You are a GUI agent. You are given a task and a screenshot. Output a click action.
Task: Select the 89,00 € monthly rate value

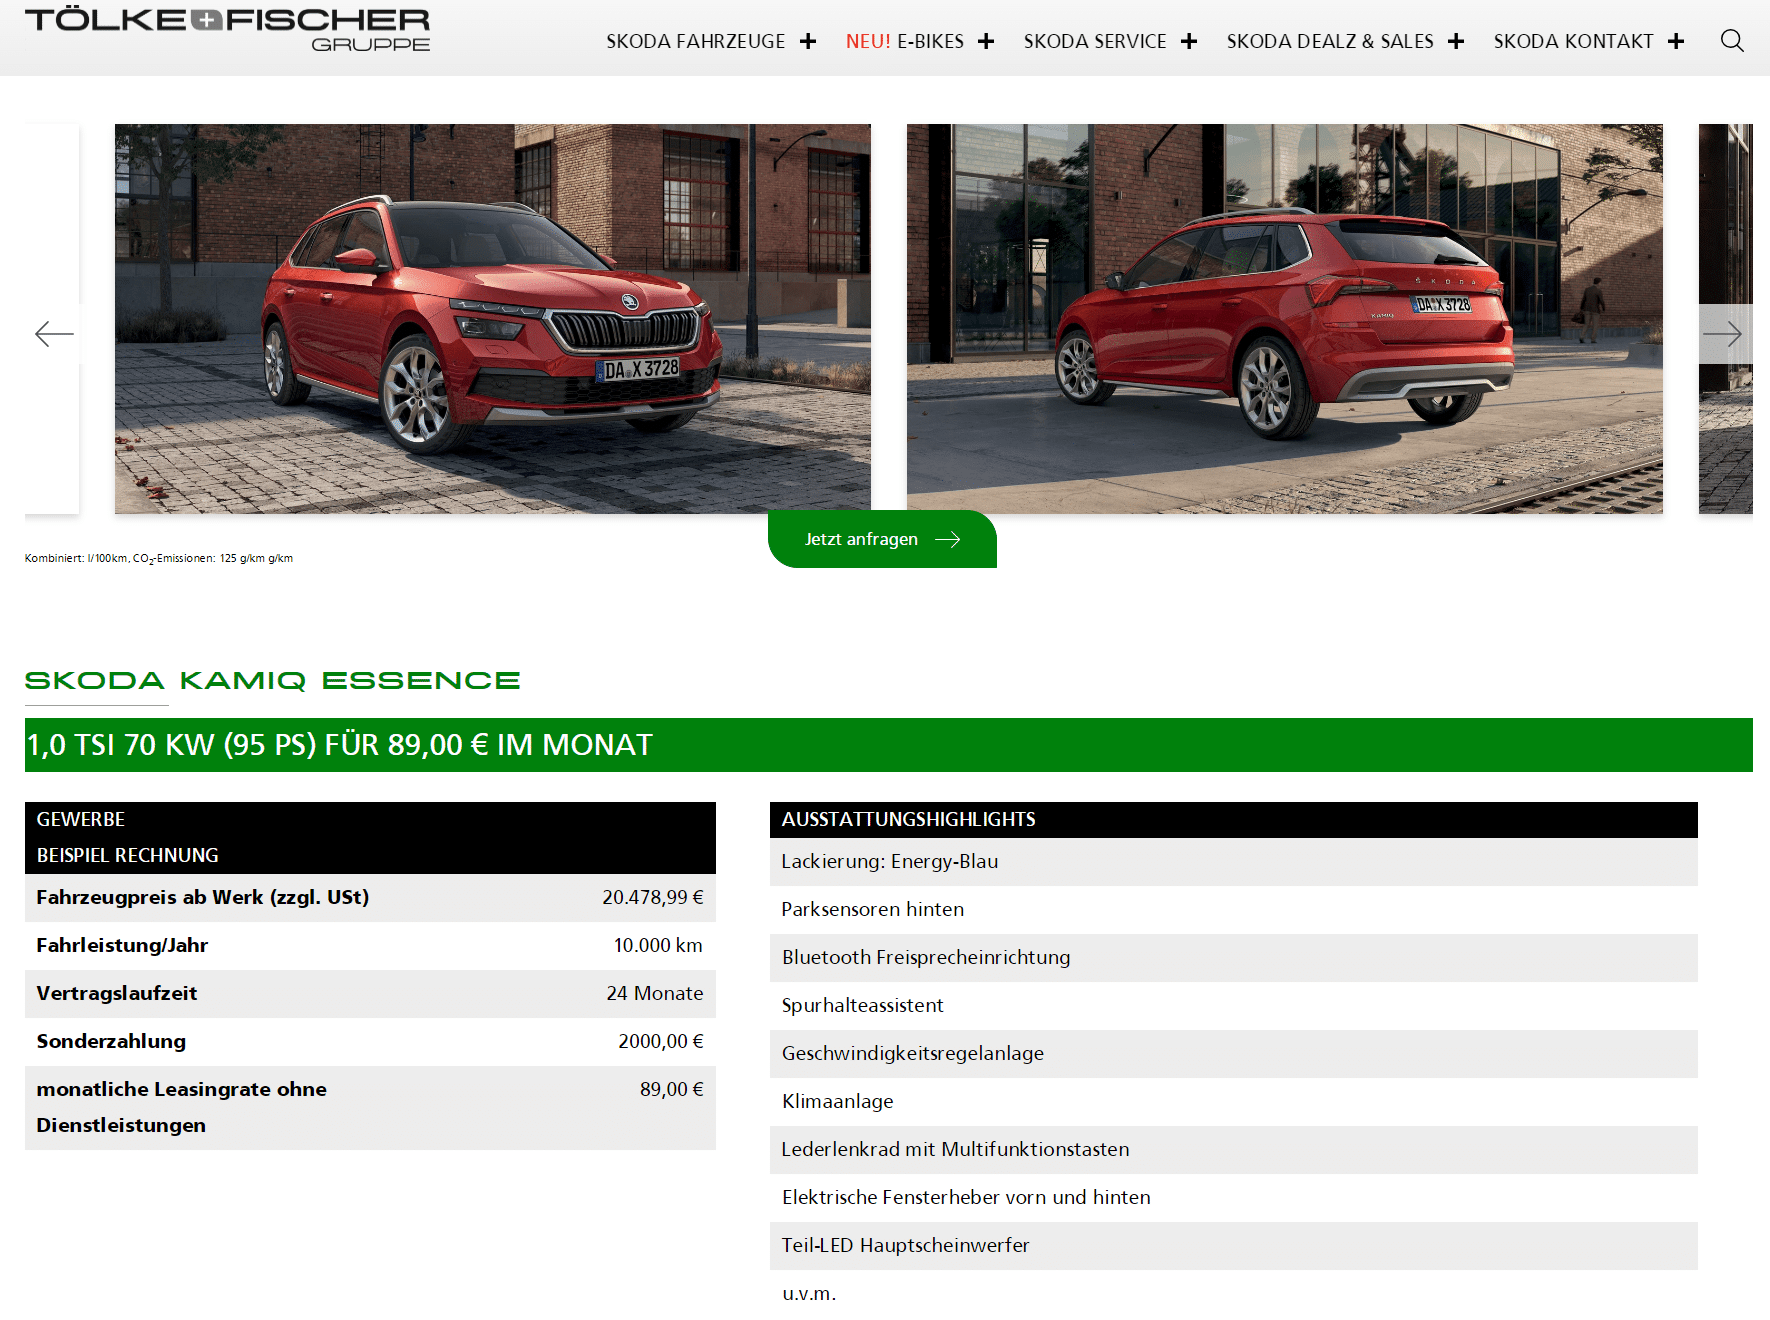point(671,1089)
